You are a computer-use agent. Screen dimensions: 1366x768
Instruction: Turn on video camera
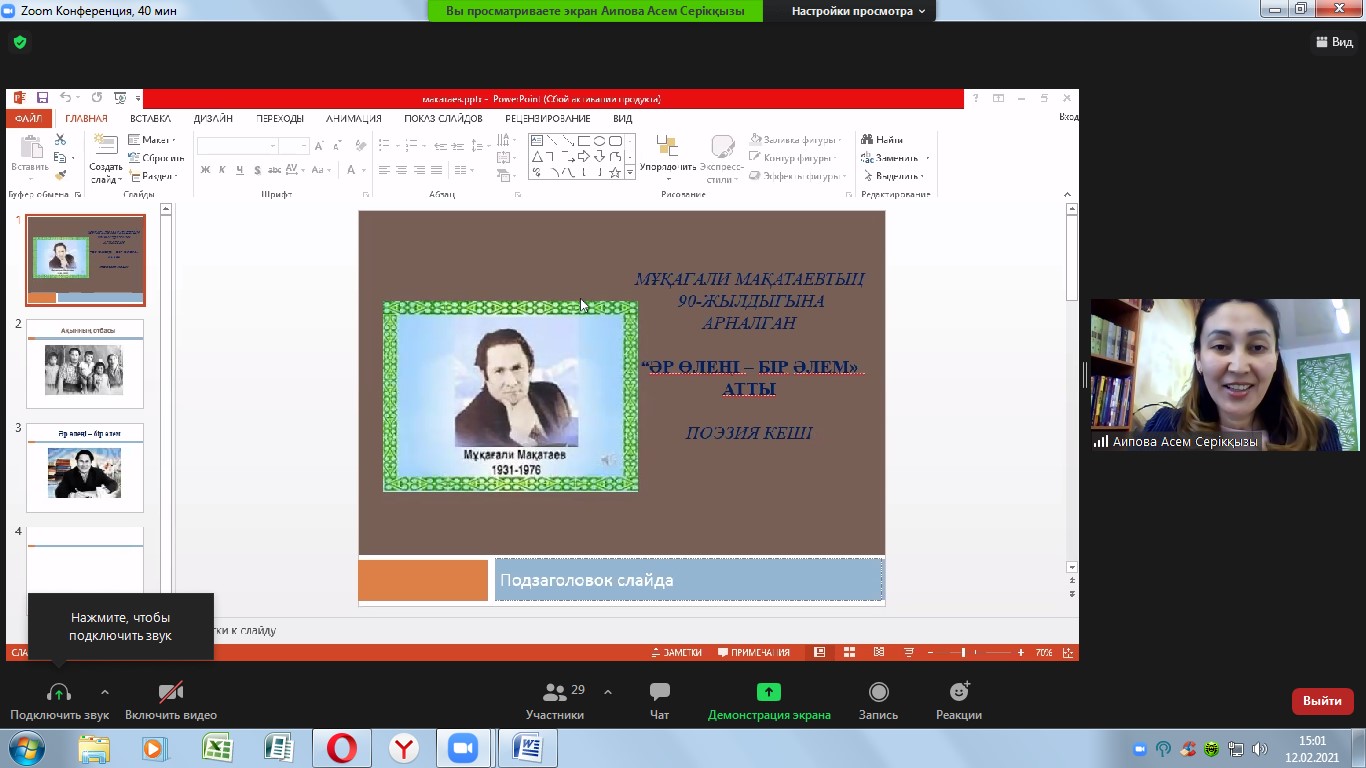click(x=170, y=692)
